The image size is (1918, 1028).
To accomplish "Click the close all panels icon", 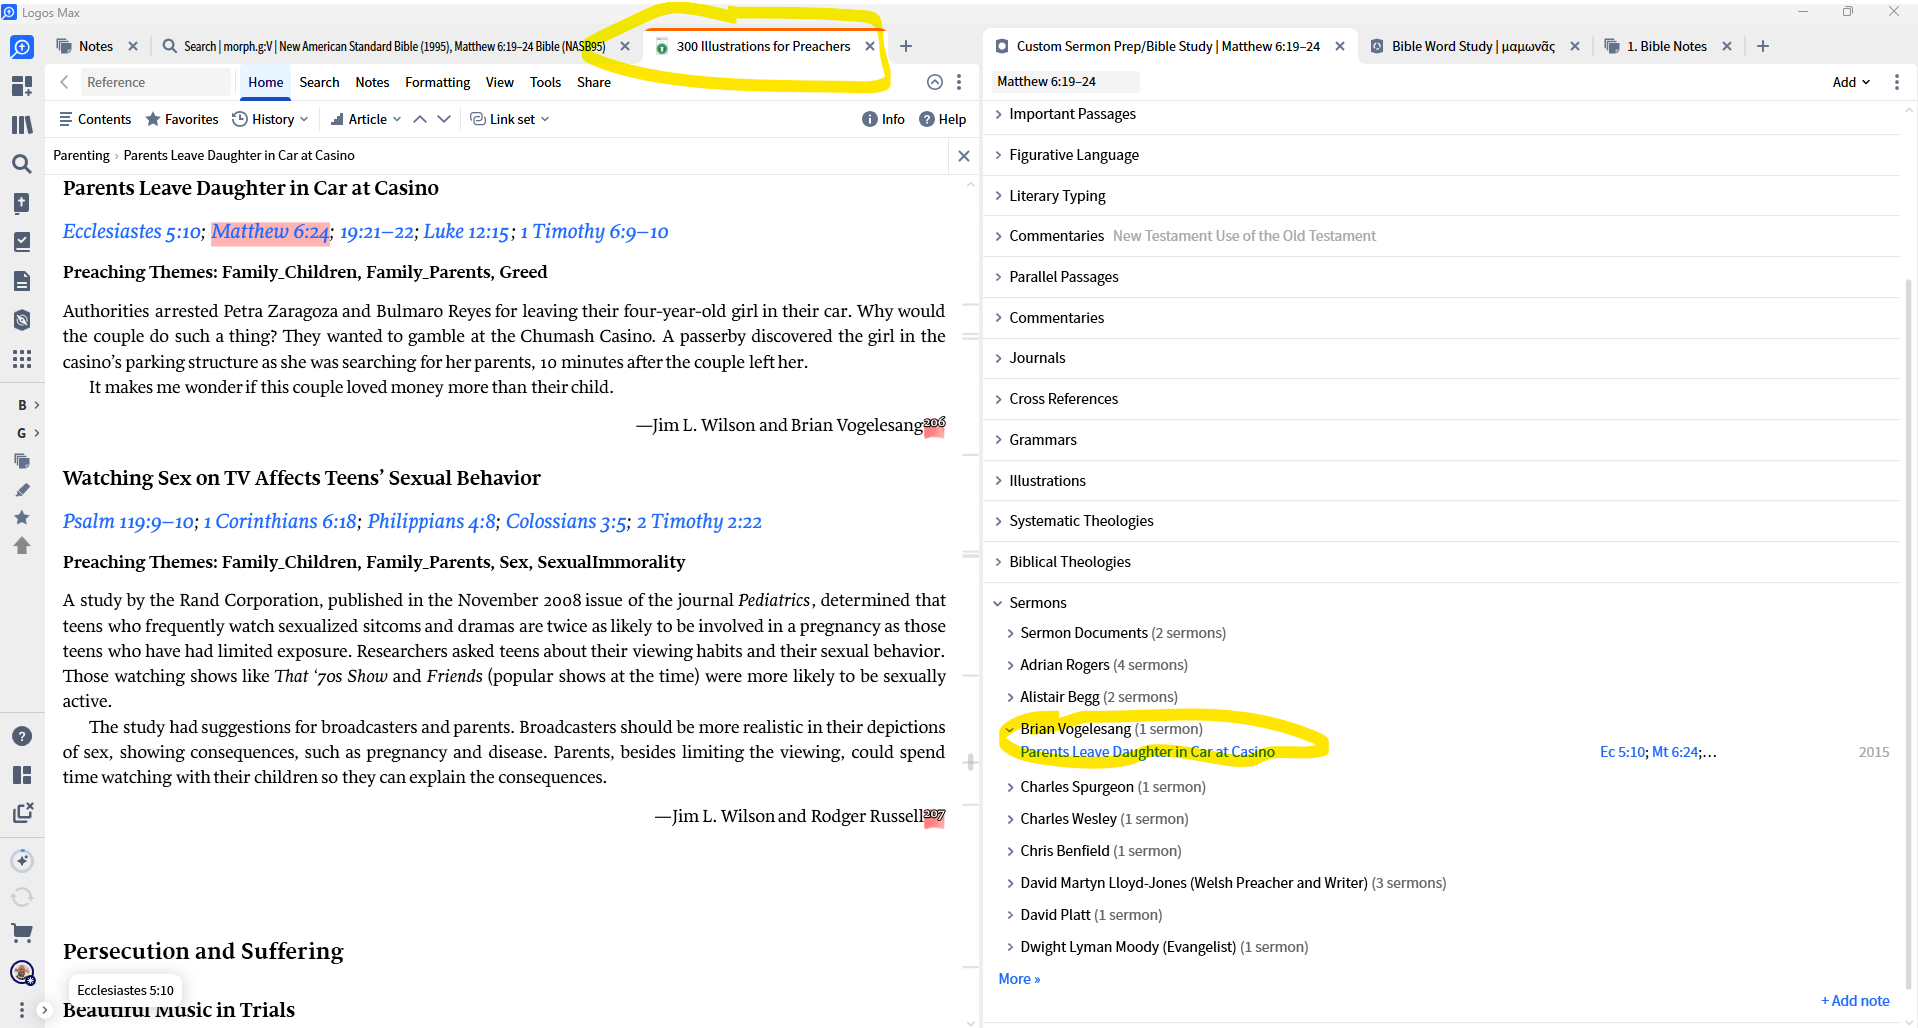I will 21,813.
